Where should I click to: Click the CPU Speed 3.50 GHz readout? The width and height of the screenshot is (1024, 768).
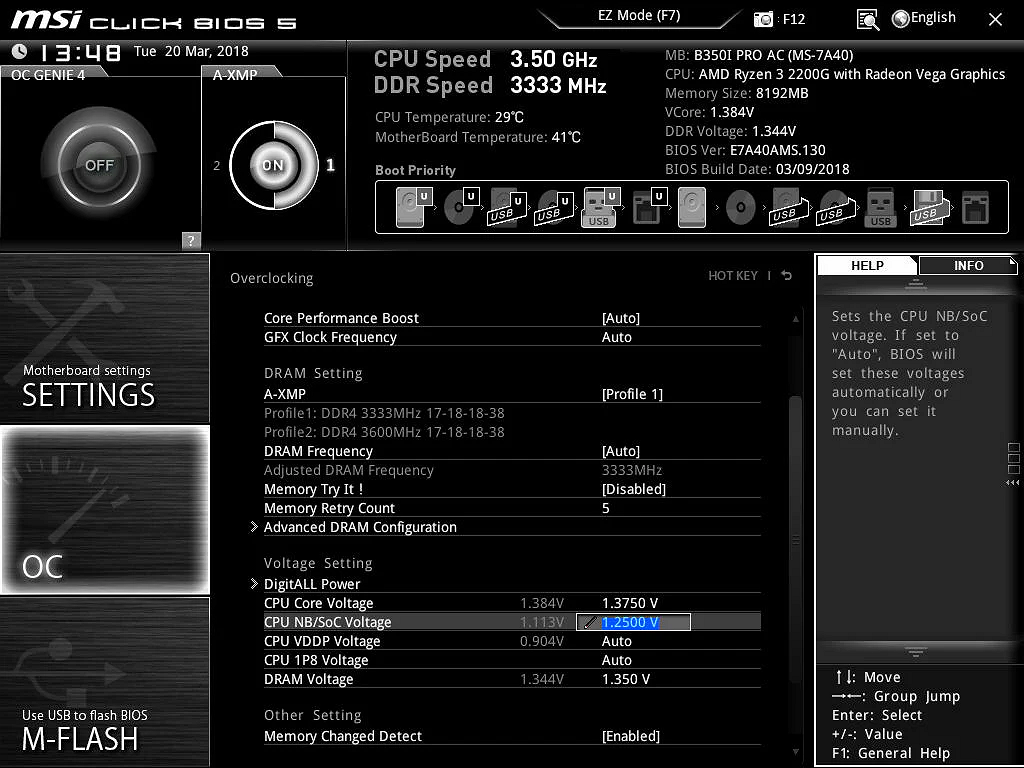pos(485,59)
